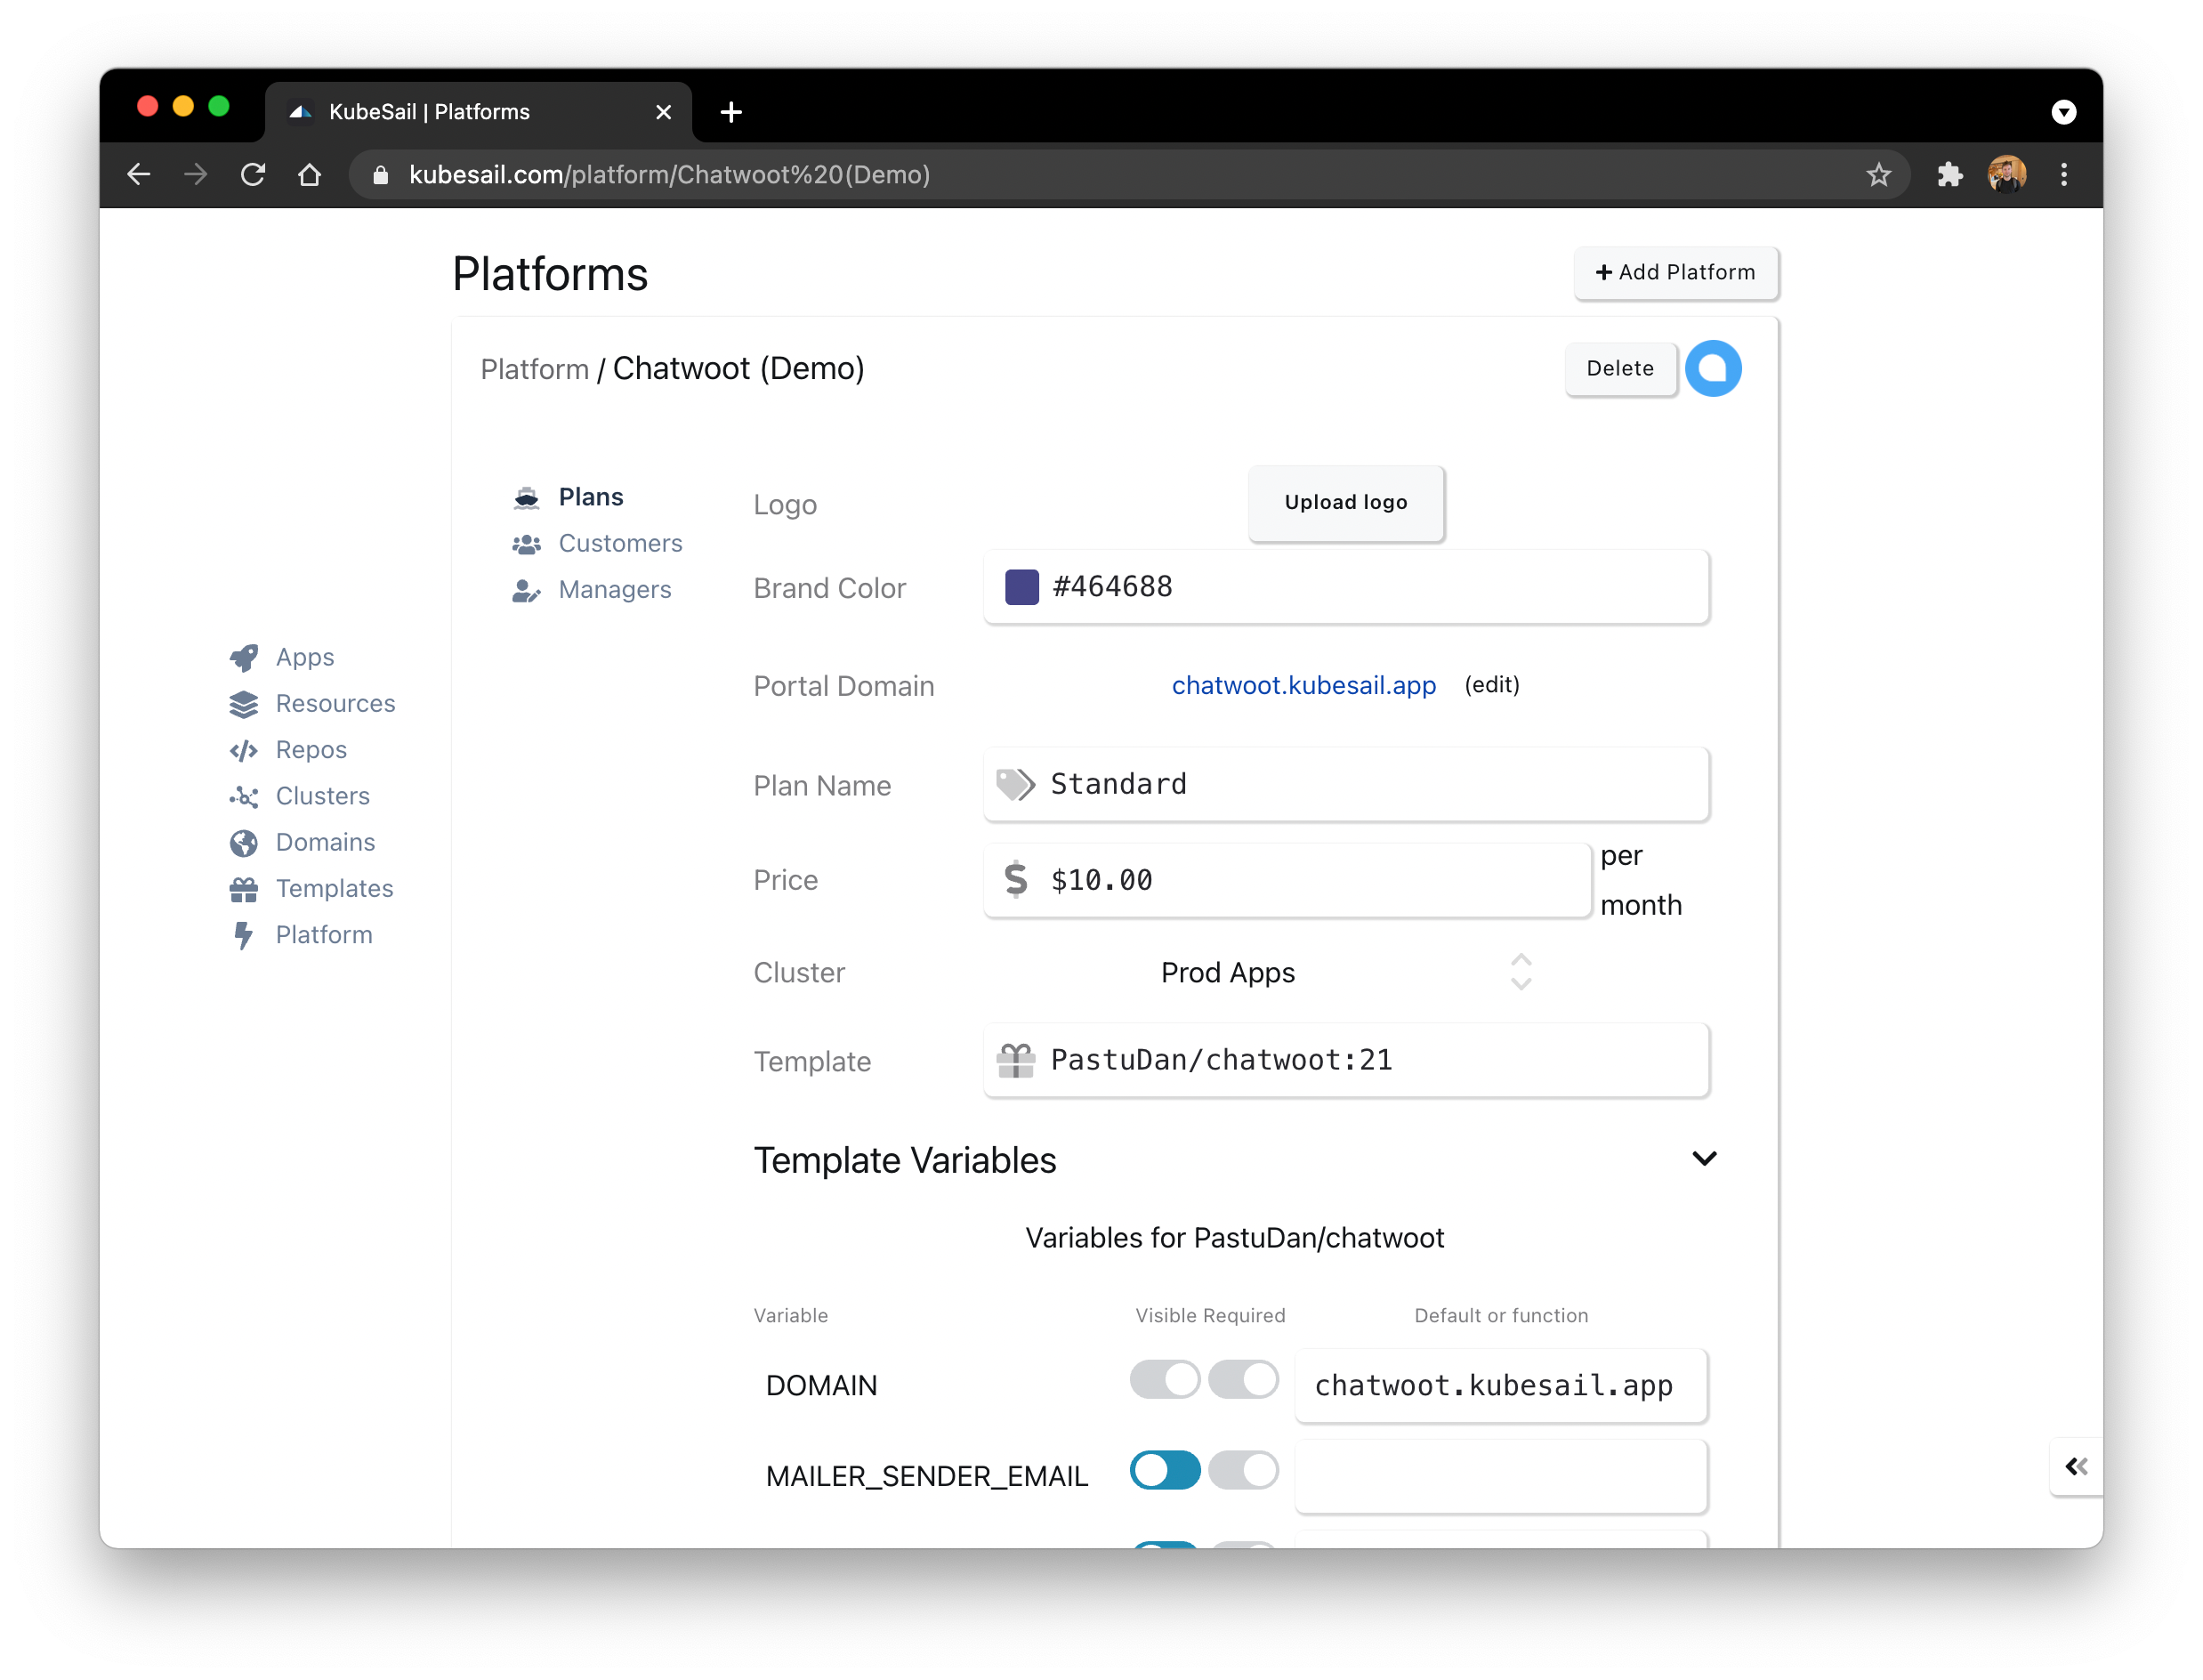Image resolution: width=2203 pixels, height=1680 pixels.
Task: Open browser extensions puzzle icon
Action: tap(1949, 175)
